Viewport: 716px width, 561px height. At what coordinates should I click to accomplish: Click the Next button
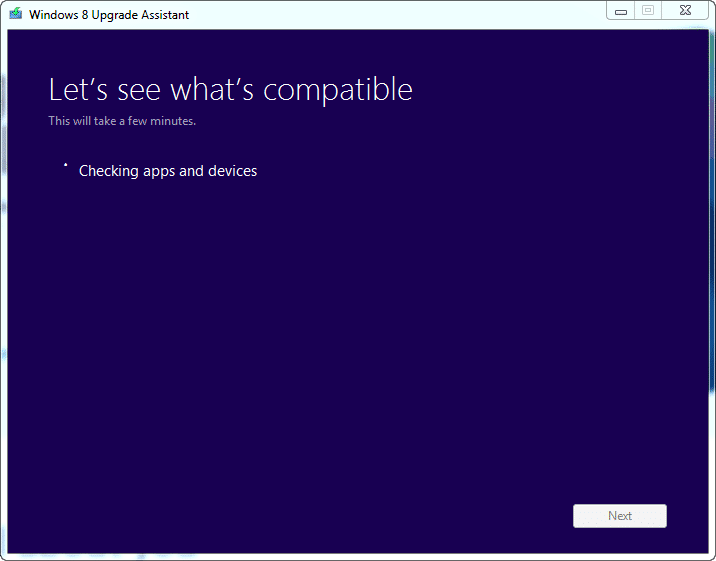[620, 516]
